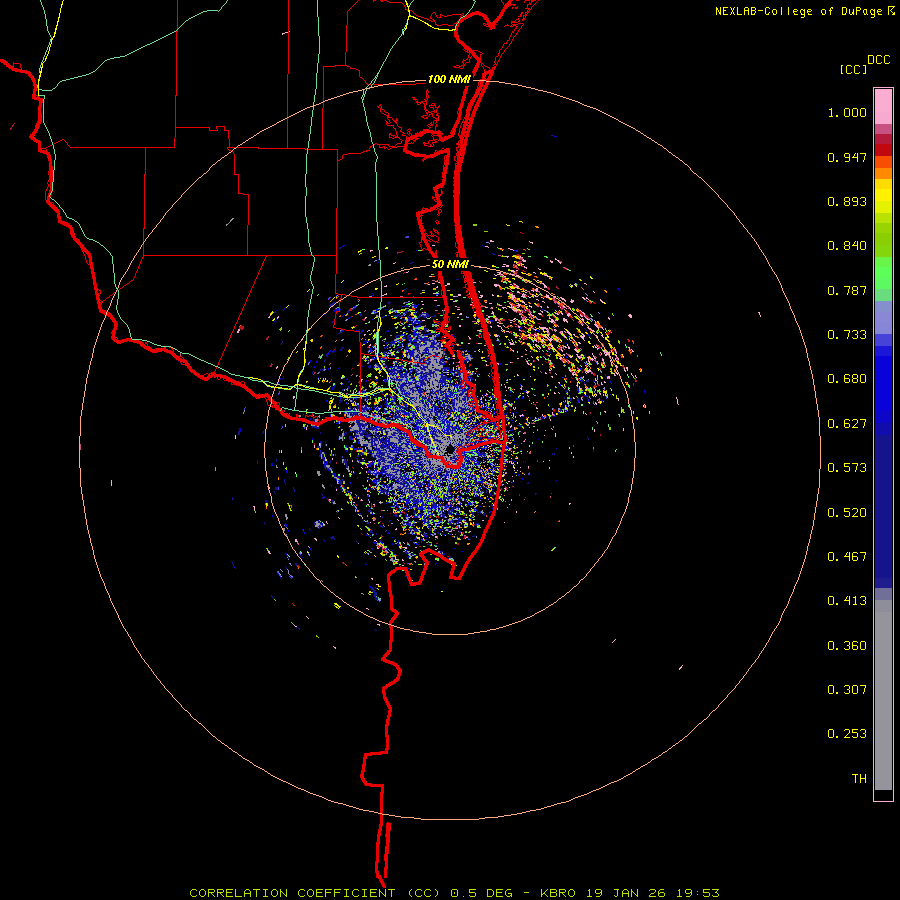
Task: Click the KBRO station ID in the caption
Action: pos(558,893)
